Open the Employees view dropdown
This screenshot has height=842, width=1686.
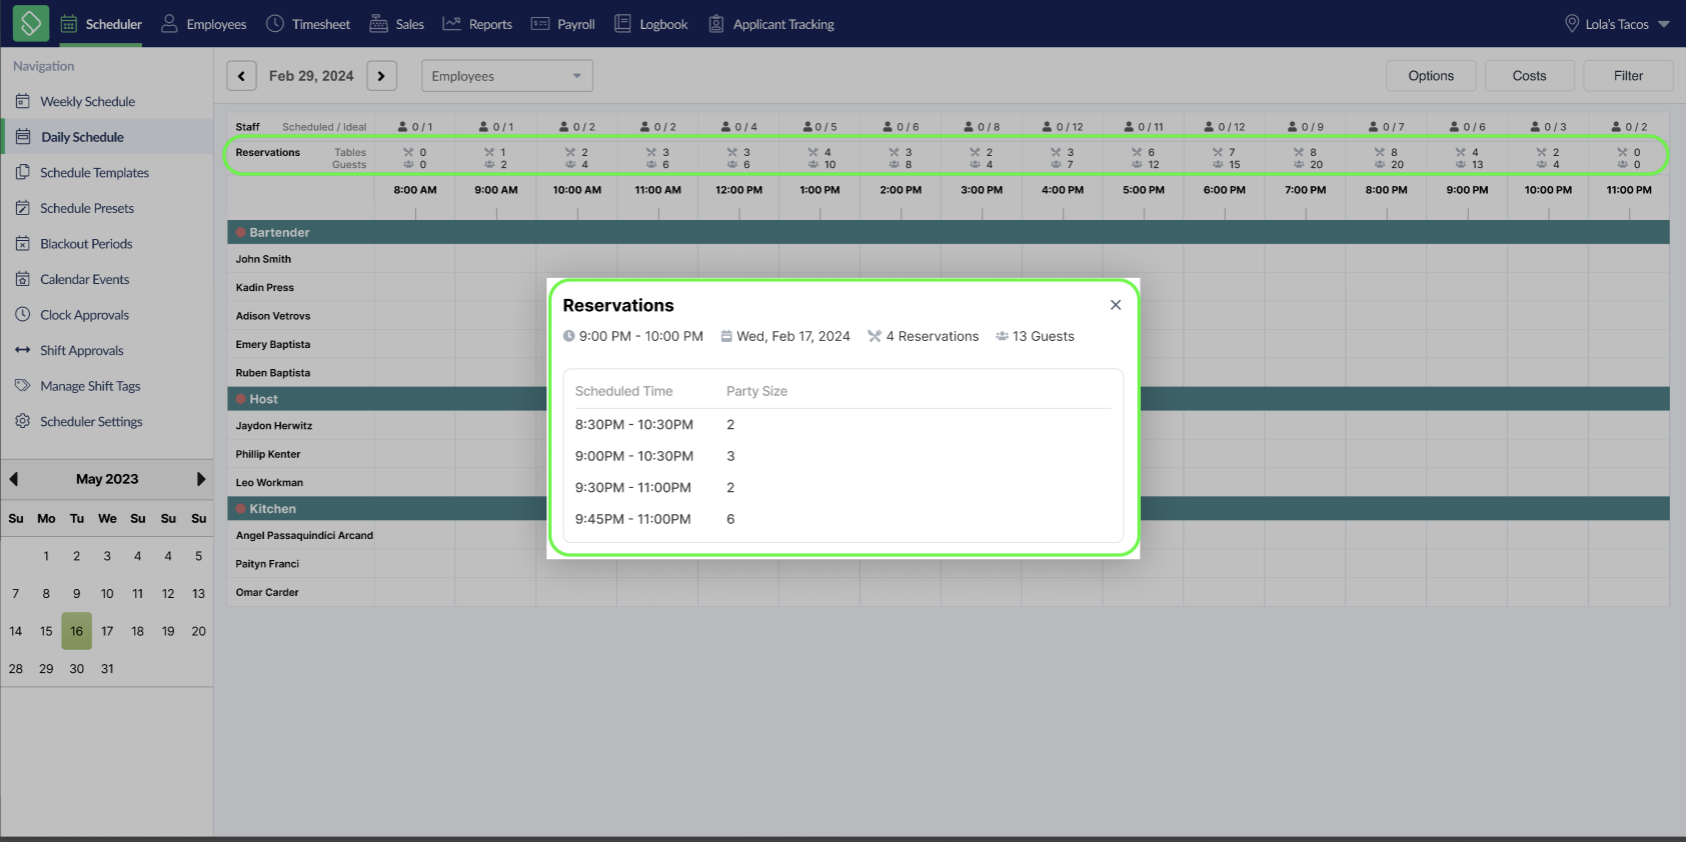pos(507,76)
